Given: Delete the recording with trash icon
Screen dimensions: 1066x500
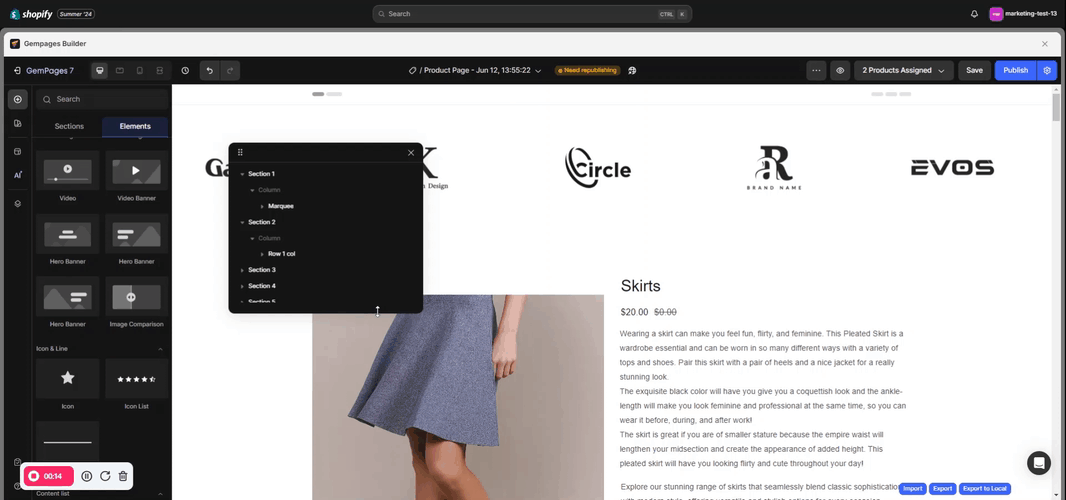Looking at the screenshot, I should (122, 477).
